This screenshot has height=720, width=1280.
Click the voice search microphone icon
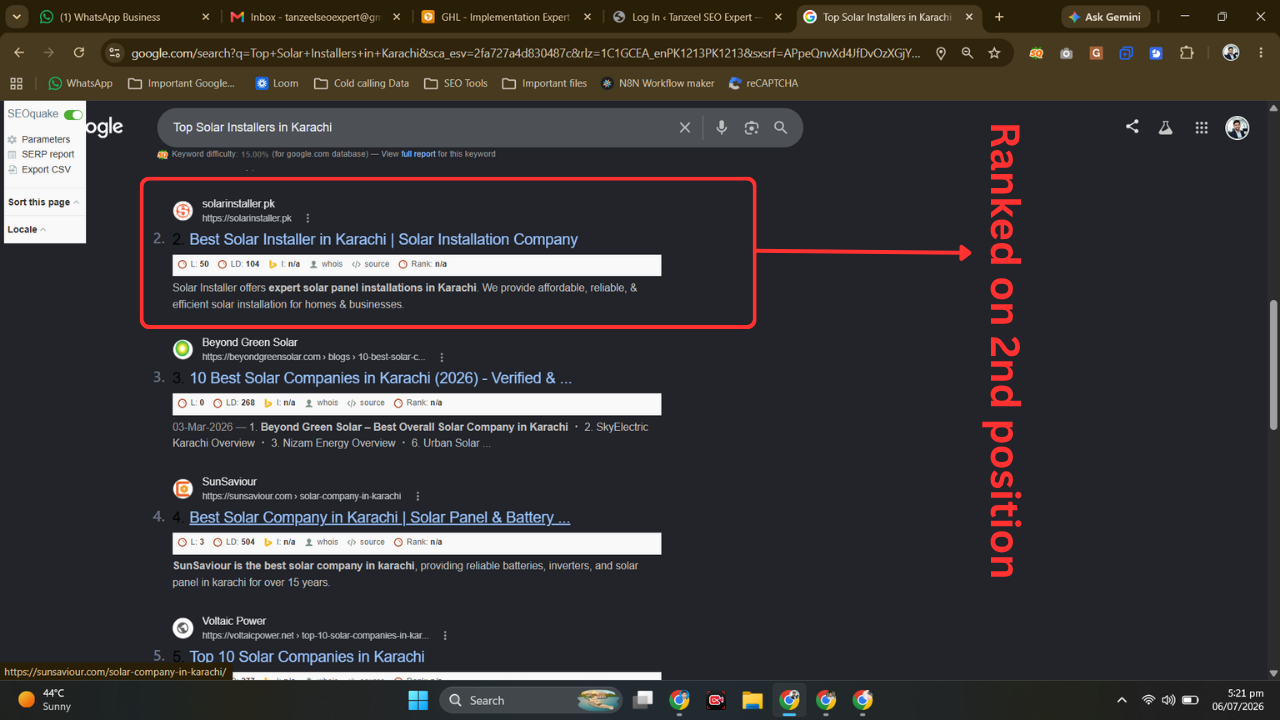[721, 128]
